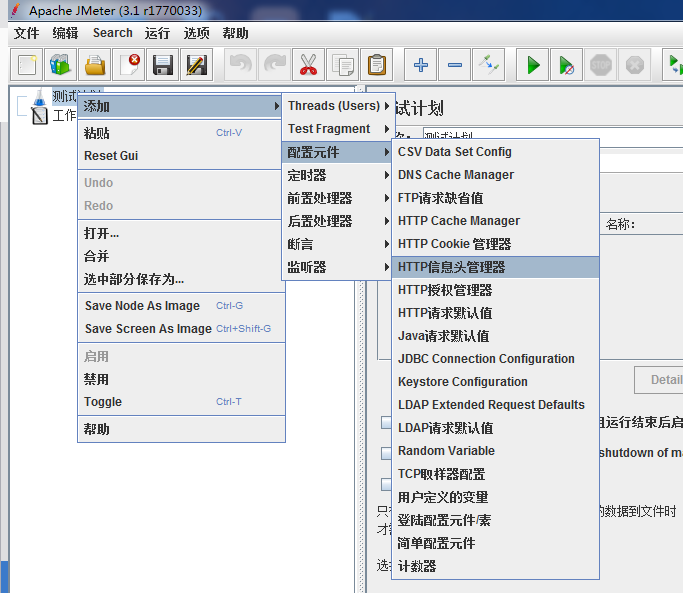The height and width of the screenshot is (593, 683).
Task: Click the Collapse All minus icon
Action: (x=454, y=65)
